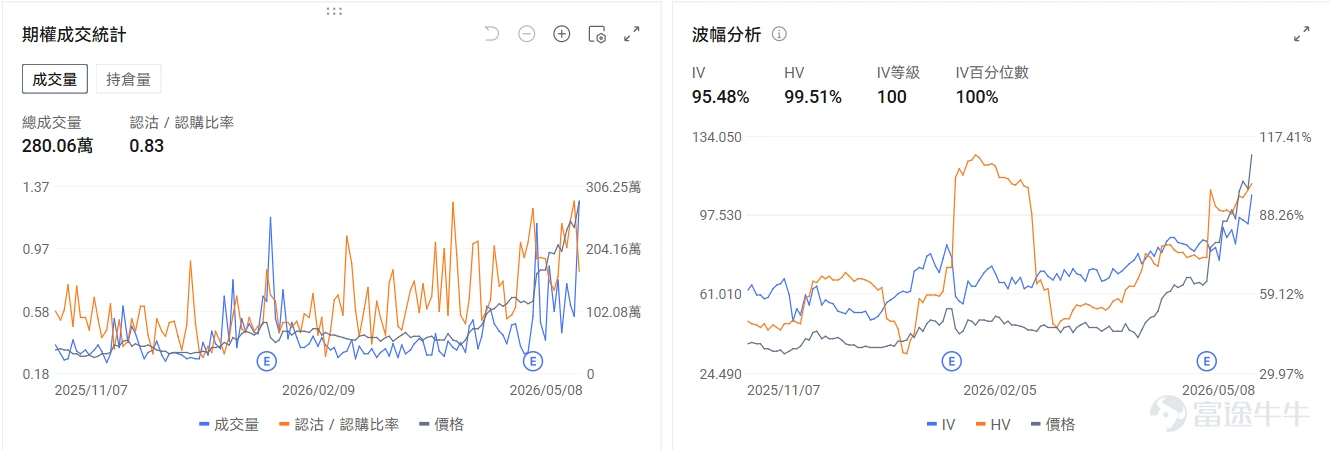
Task: Click the May earnings marker in volume chart
Action: pos(533,360)
